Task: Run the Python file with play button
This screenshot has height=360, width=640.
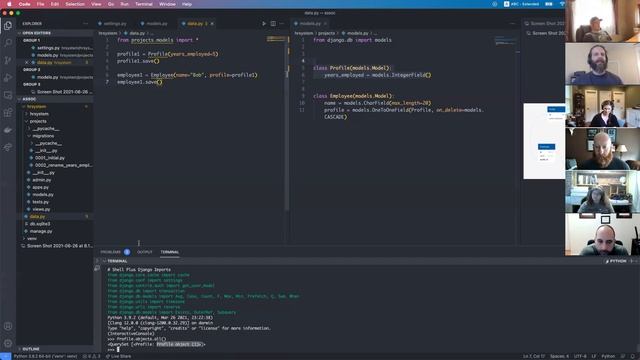Action: 264,24
